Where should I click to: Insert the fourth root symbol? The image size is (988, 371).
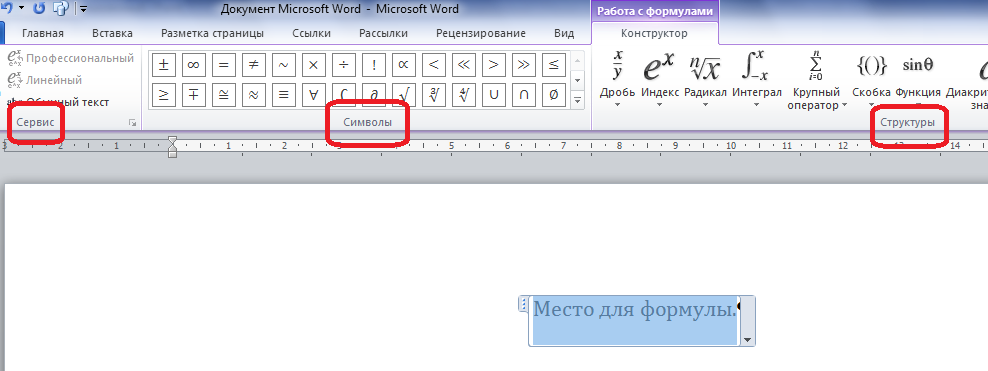pos(463,94)
